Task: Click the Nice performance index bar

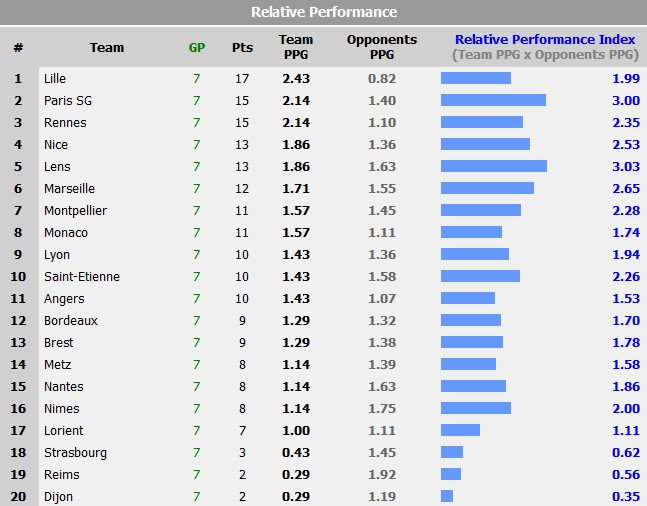Action: point(485,145)
